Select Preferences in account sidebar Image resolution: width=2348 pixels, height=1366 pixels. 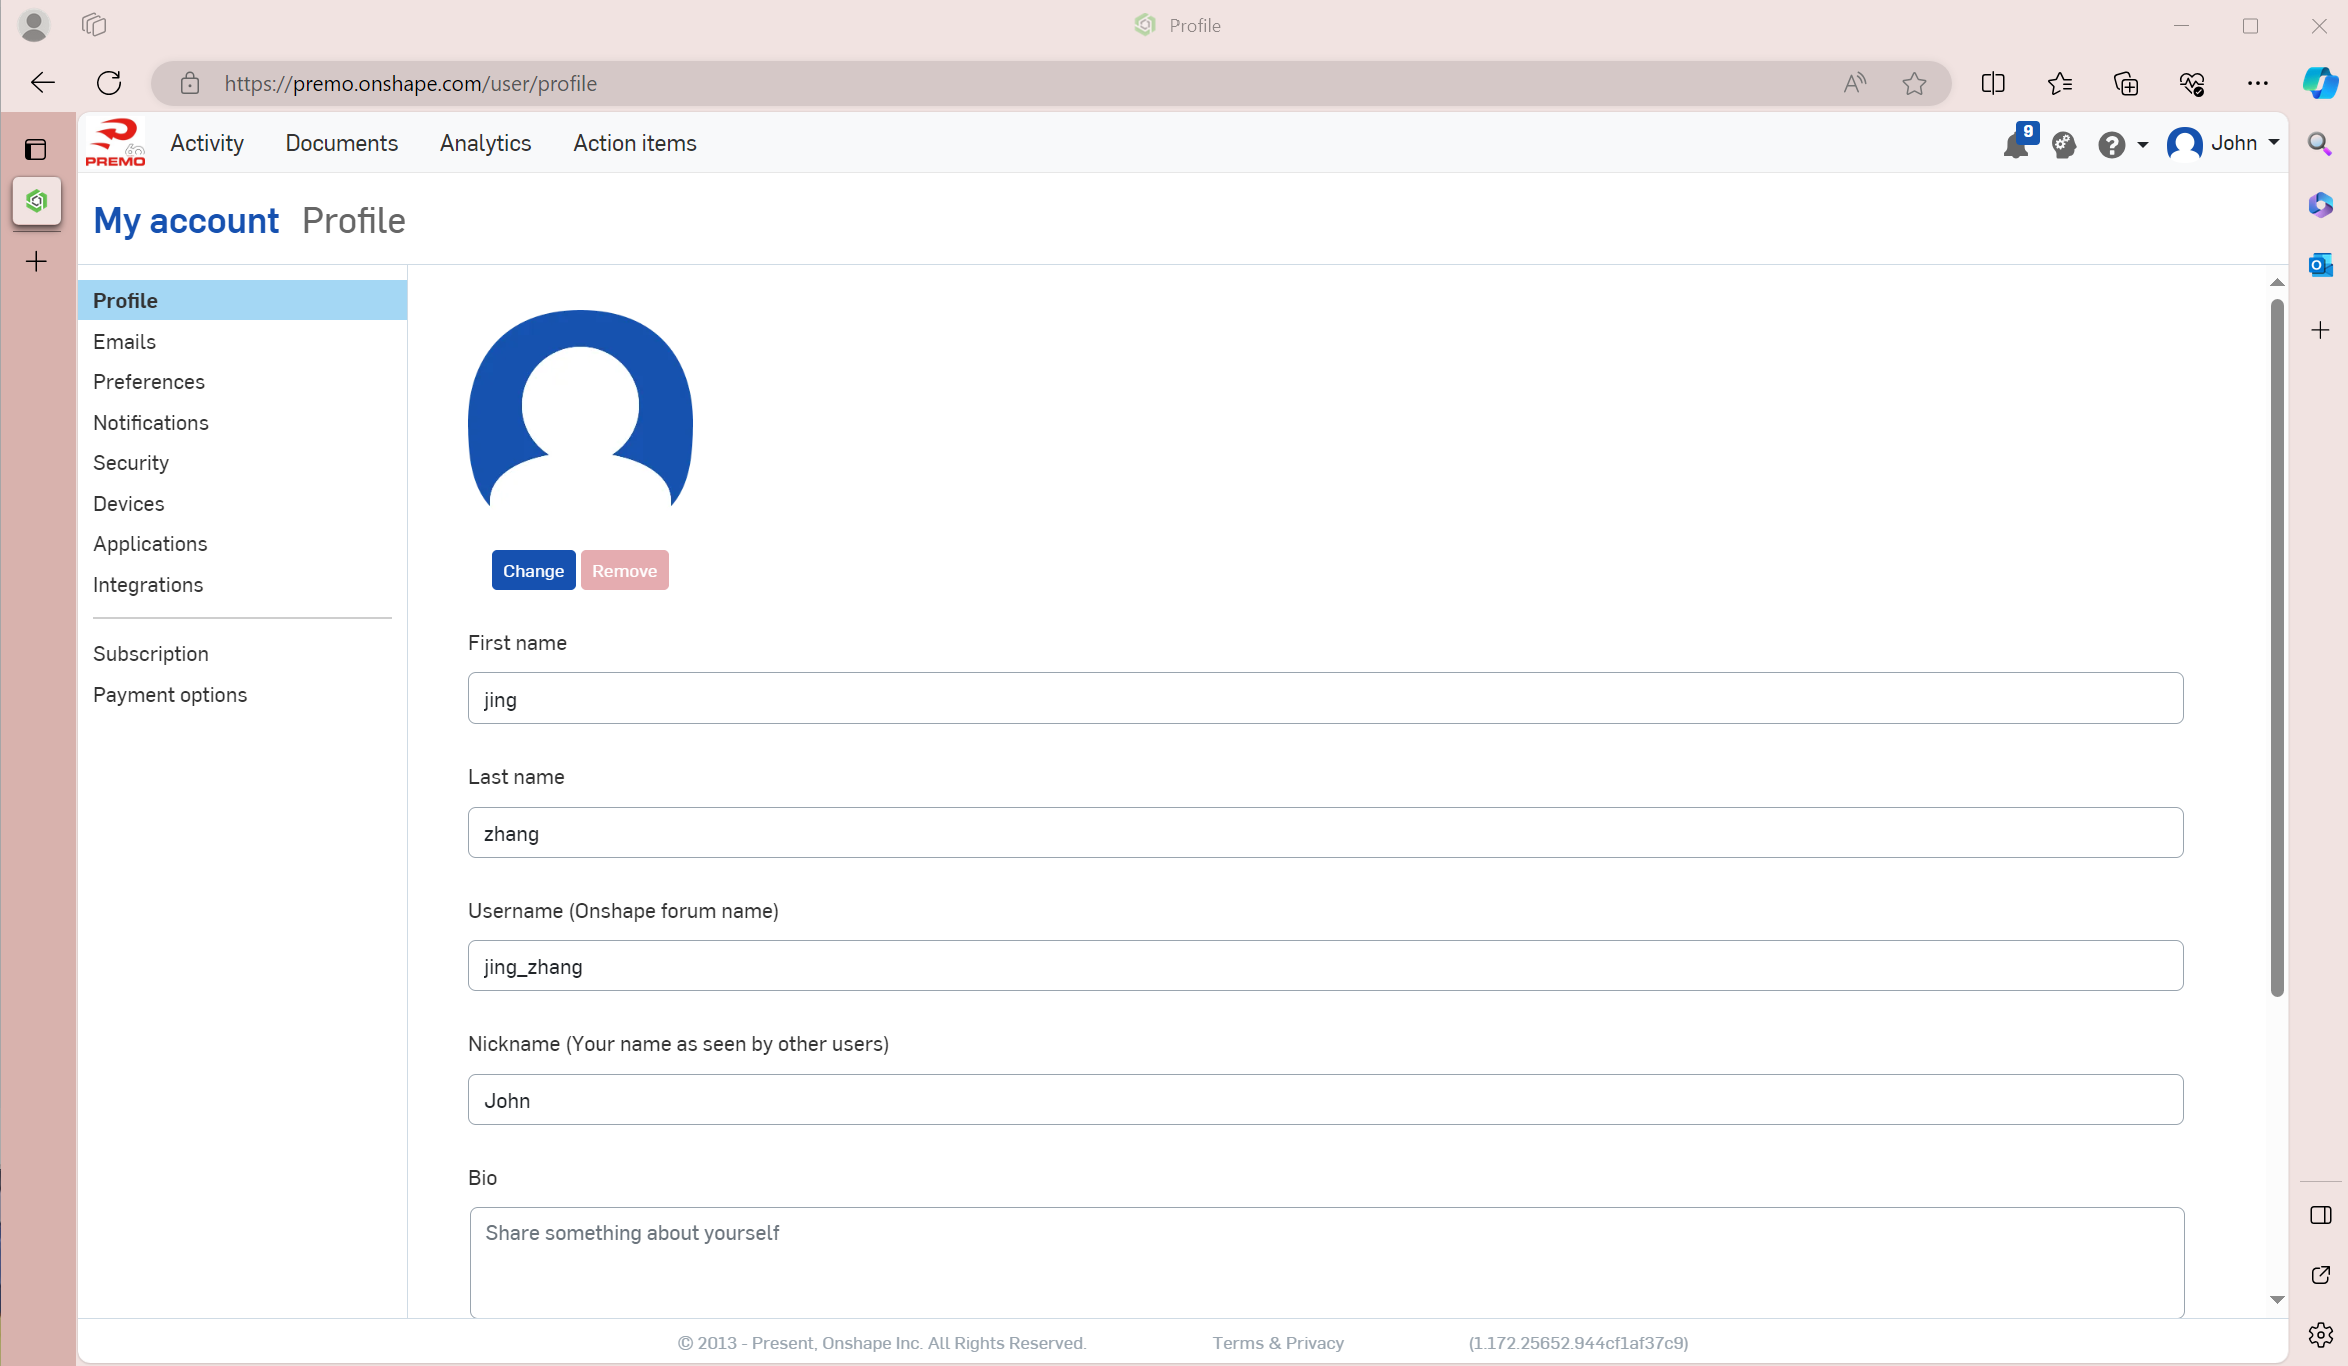click(x=149, y=382)
